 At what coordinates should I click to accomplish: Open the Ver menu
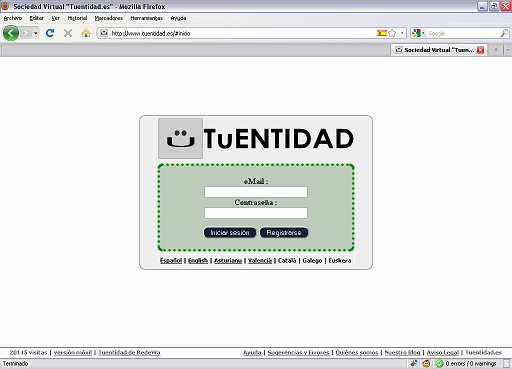pos(55,18)
